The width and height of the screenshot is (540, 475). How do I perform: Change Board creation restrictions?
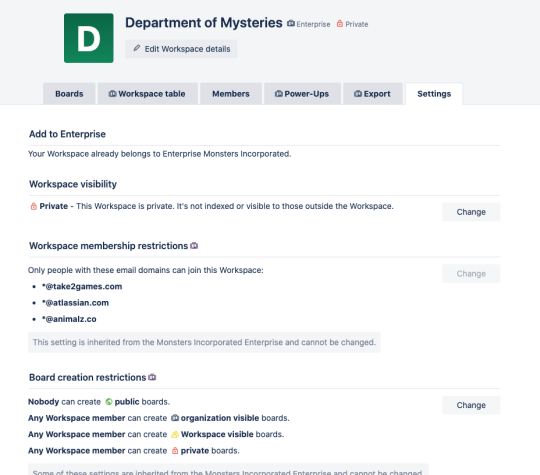pyautogui.click(x=471, y=405)
